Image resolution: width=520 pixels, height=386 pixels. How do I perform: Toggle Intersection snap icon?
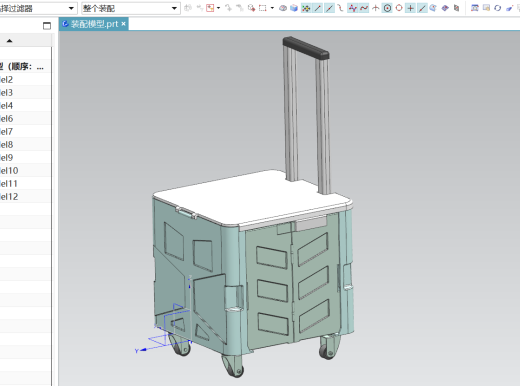376,8
